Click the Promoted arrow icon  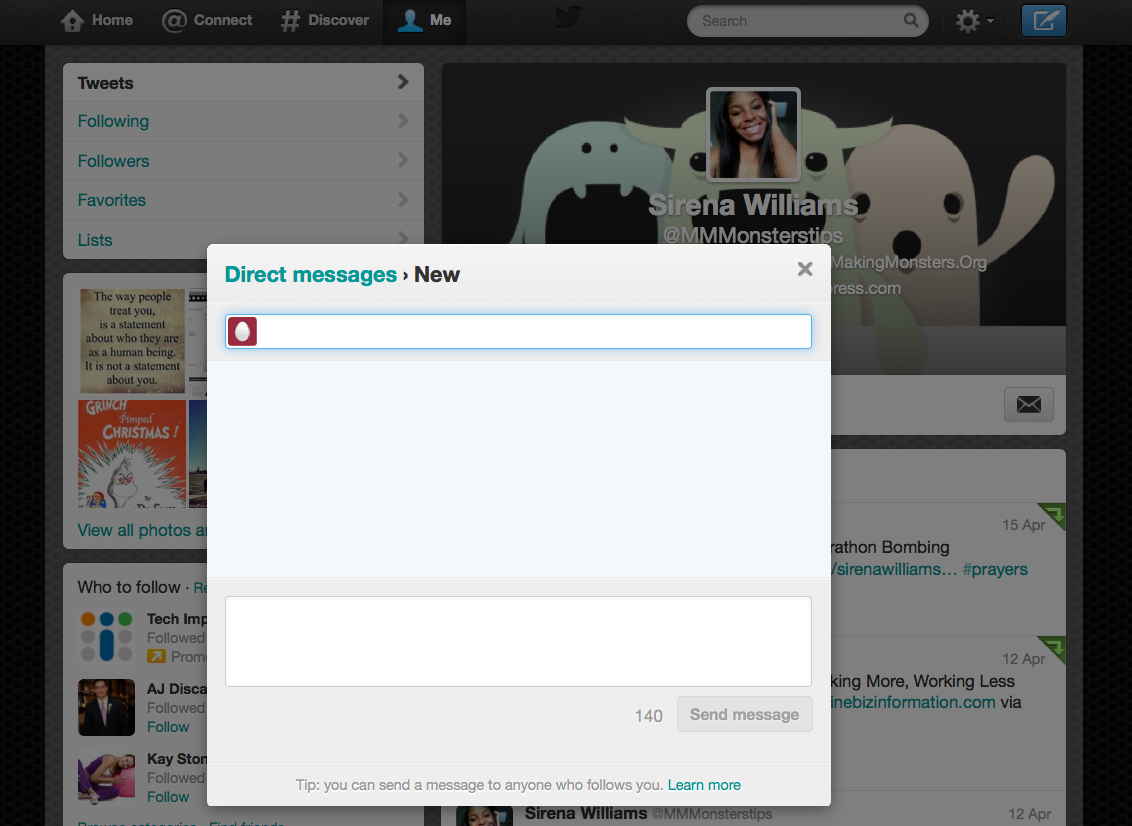[x=156, y=656]
